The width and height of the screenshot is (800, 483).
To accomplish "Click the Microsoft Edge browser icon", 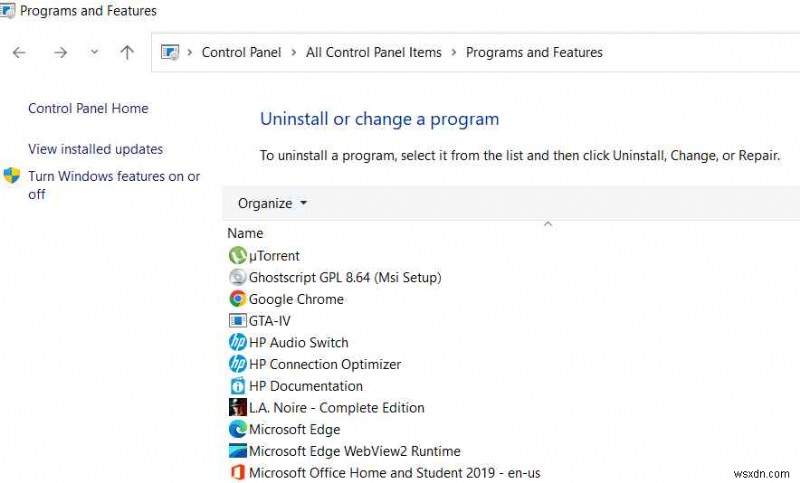I will (238, 429).
